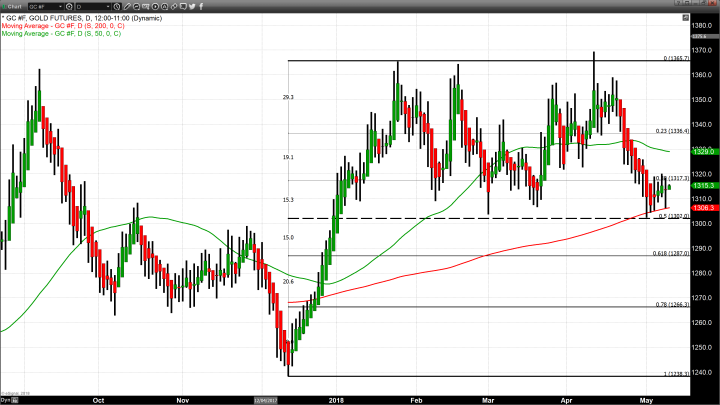Click the symbol search icon beside GC #F
The width and height of the screenshot is (720, 405).
(69, 6)
